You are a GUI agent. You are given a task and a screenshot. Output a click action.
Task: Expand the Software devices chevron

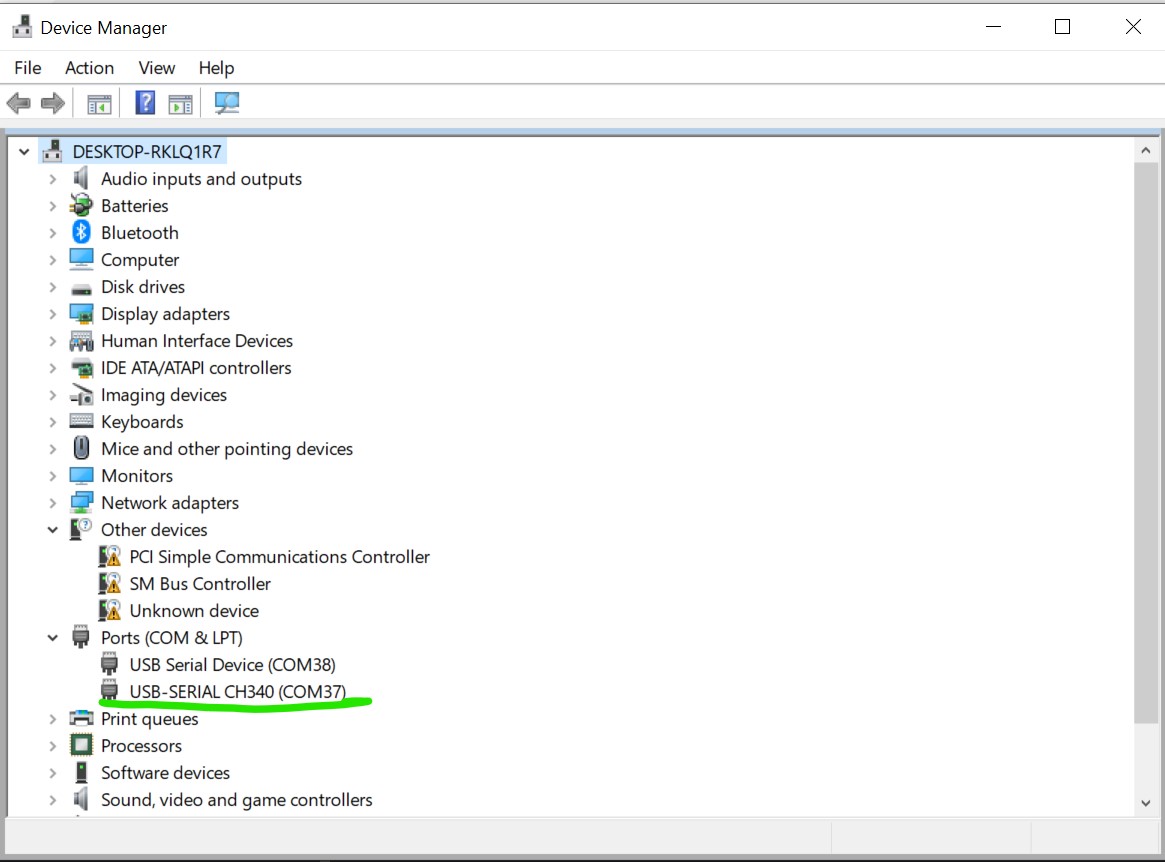(x=53, y=773)
